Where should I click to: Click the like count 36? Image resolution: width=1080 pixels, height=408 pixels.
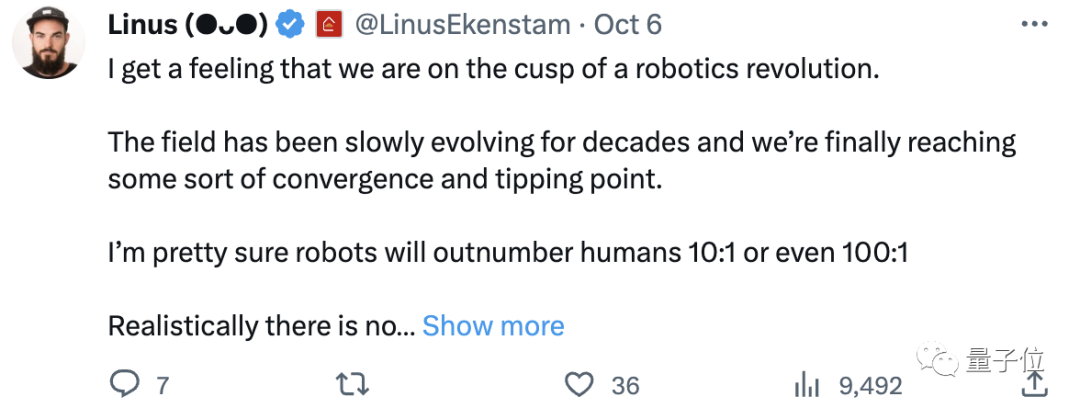click(x=625, y=385)
